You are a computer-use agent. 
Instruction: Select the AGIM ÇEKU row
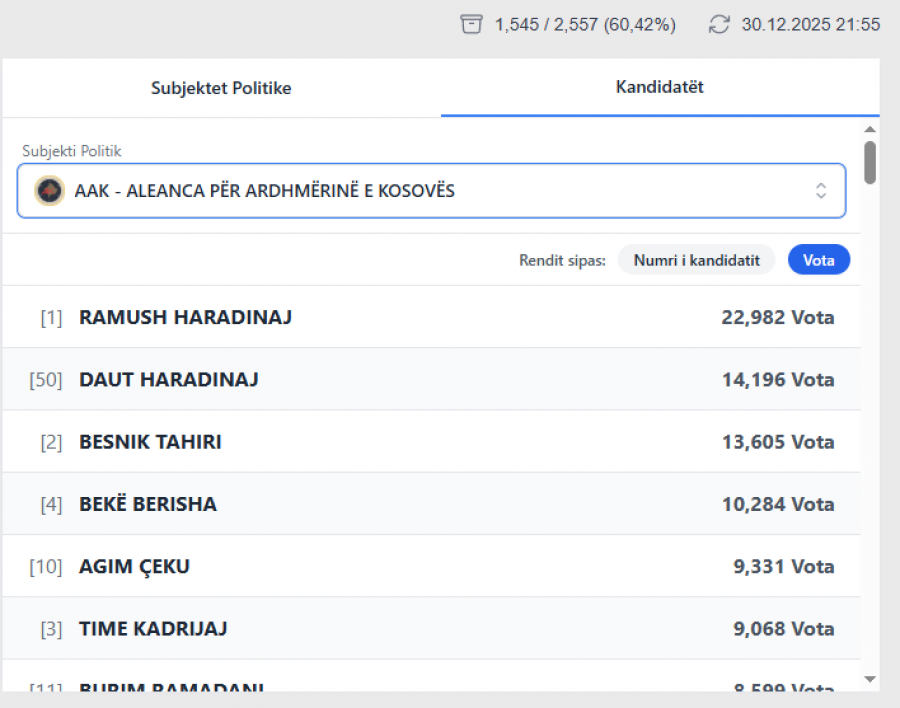[432, 566]
